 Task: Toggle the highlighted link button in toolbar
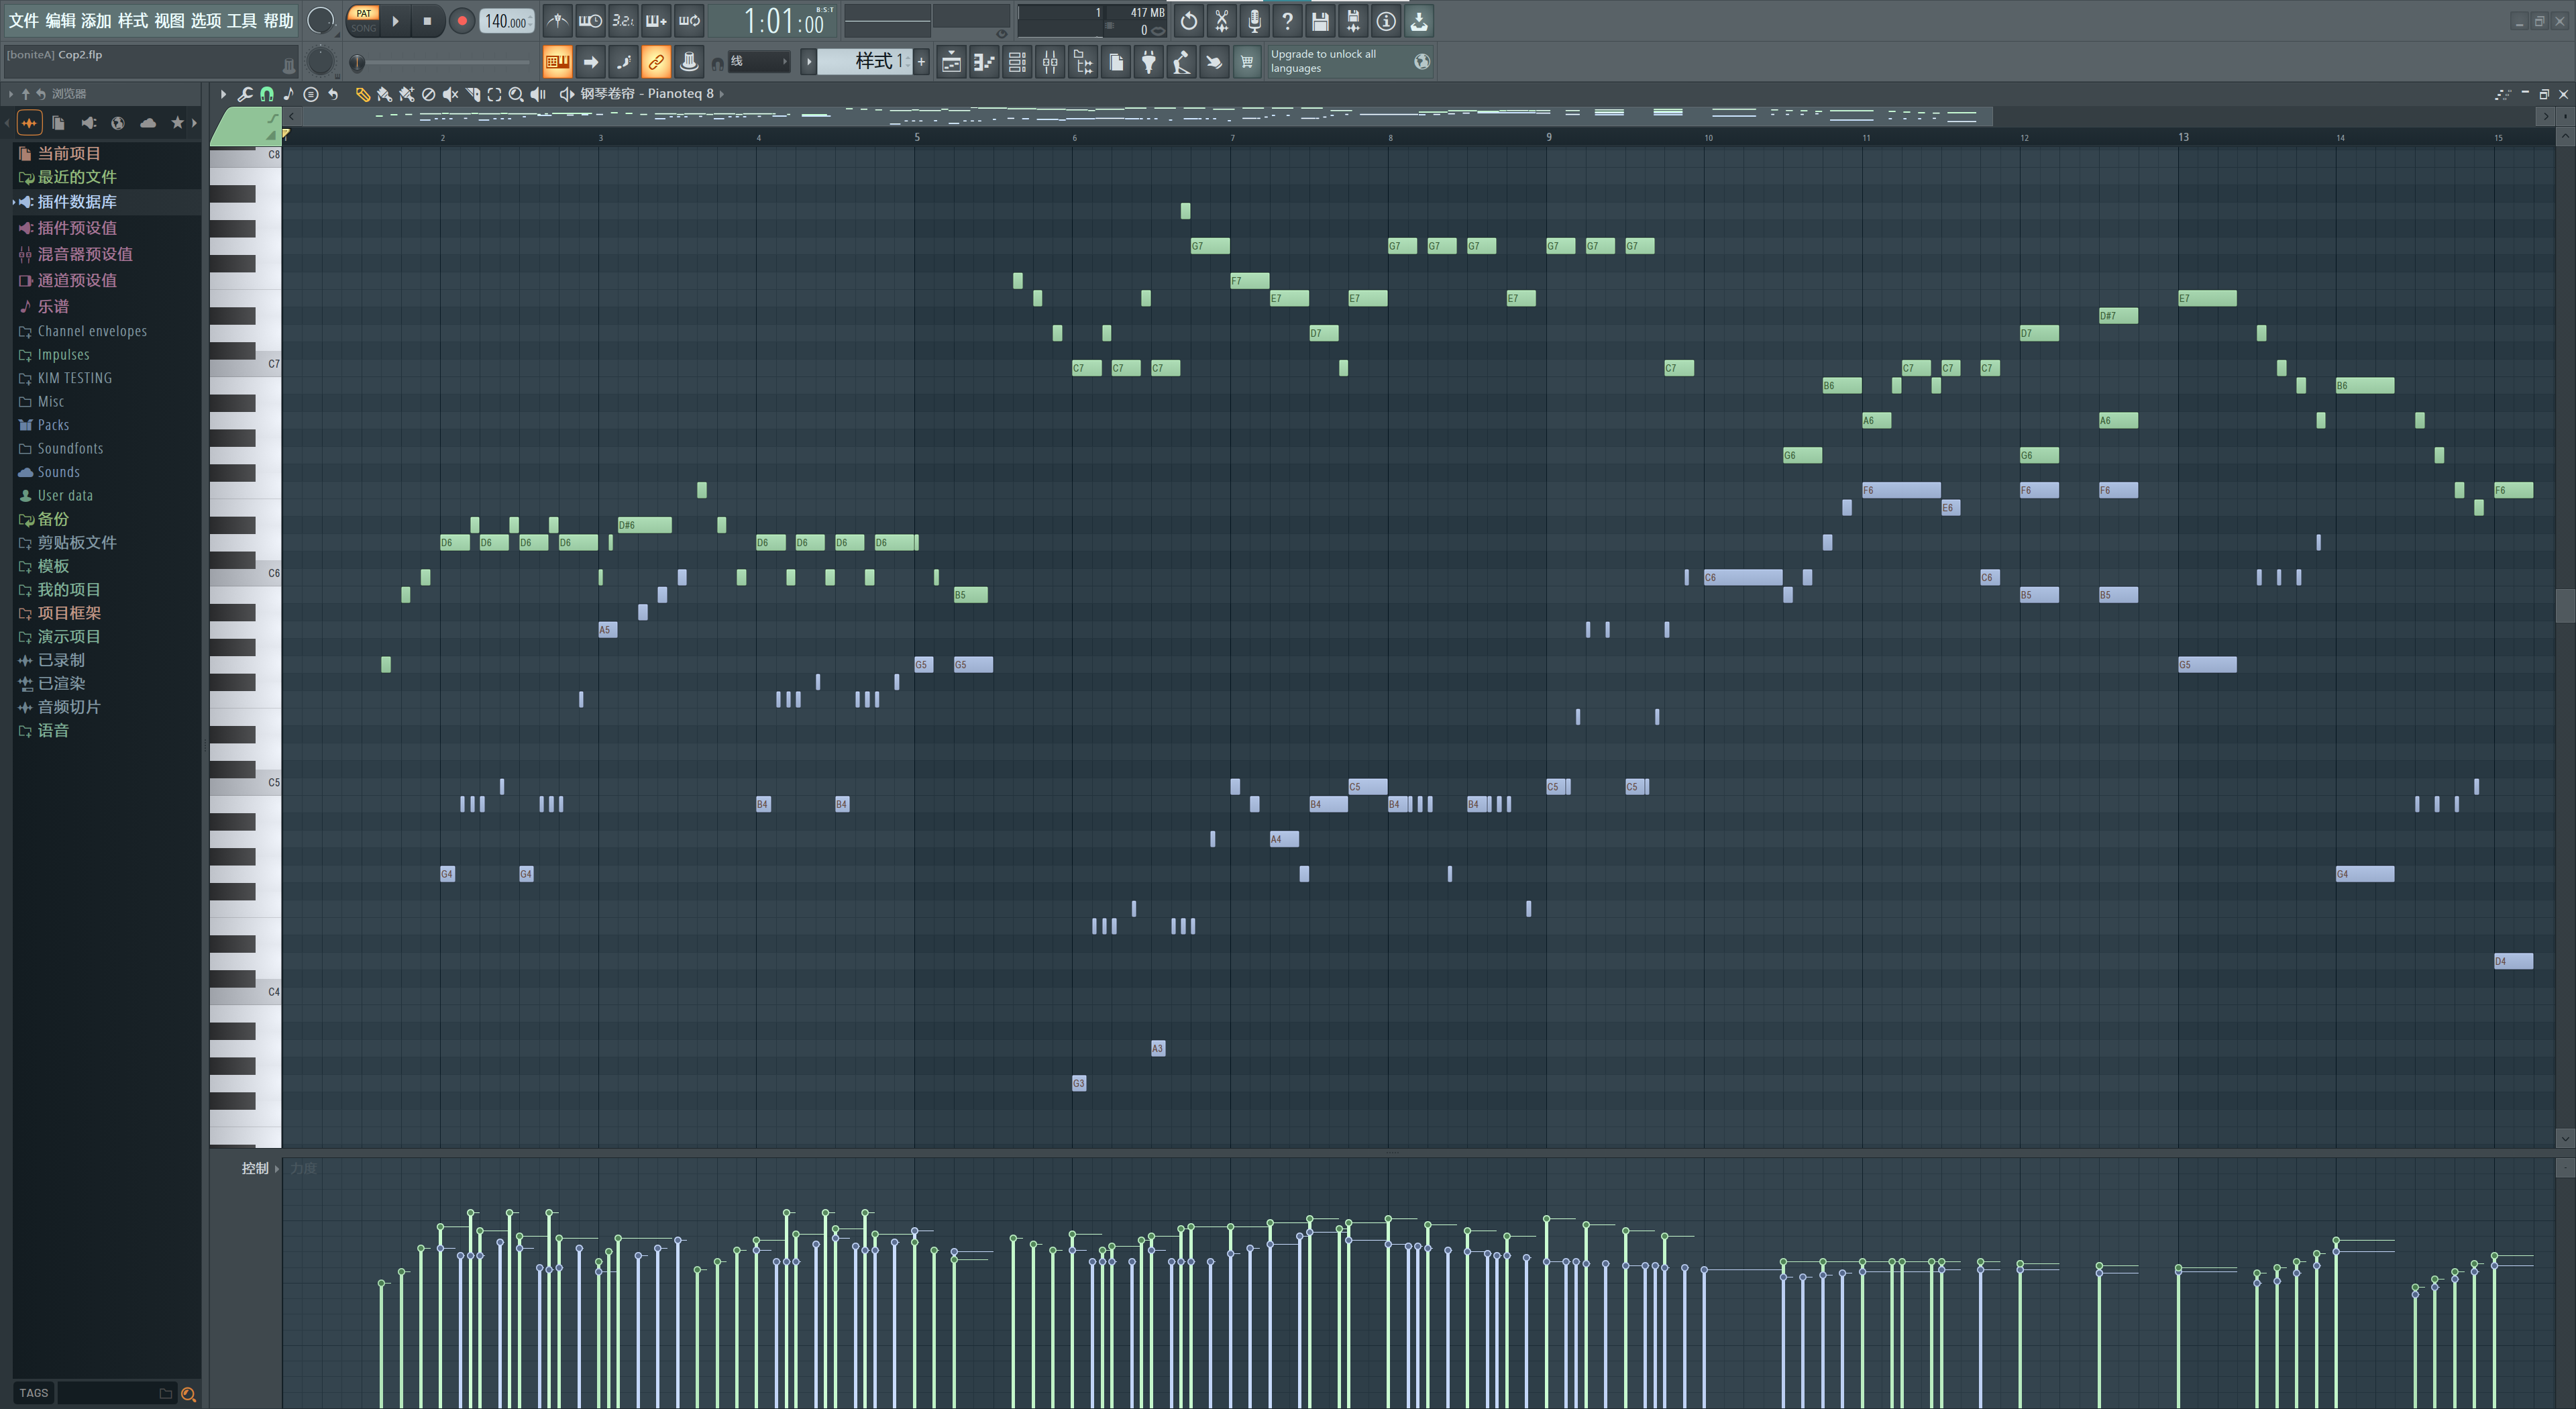point(656,62)
